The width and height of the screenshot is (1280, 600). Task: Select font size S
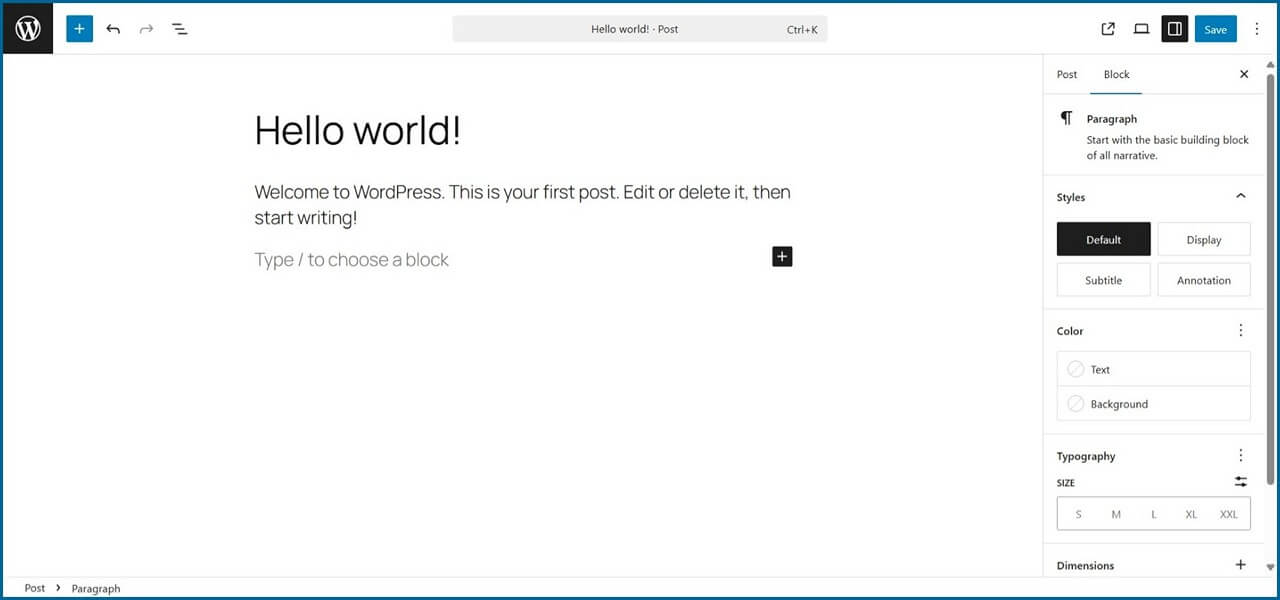pos(1078,514)
